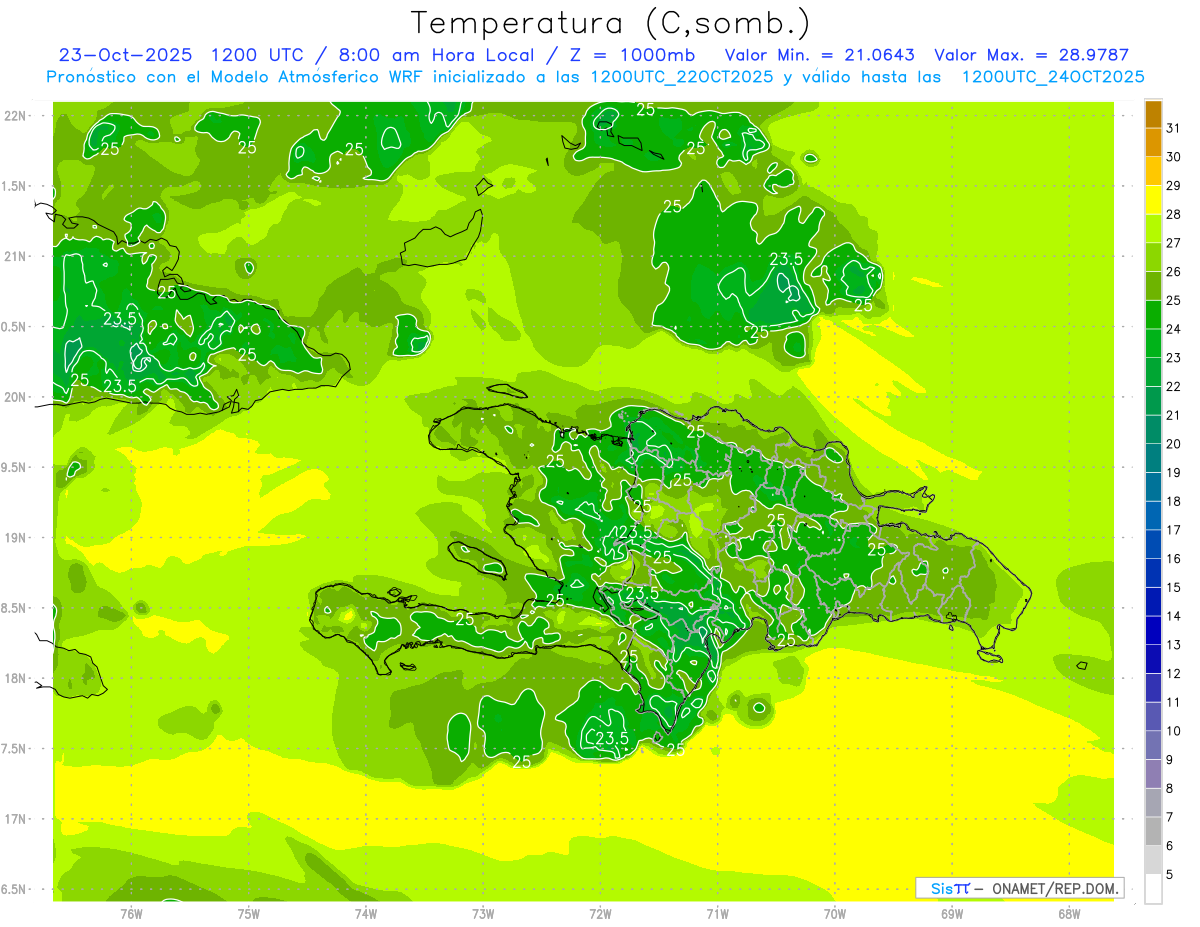Click the 20 label on the color scale
The width and height of the screenshot is (1200, 927).
coord(1174,444)
